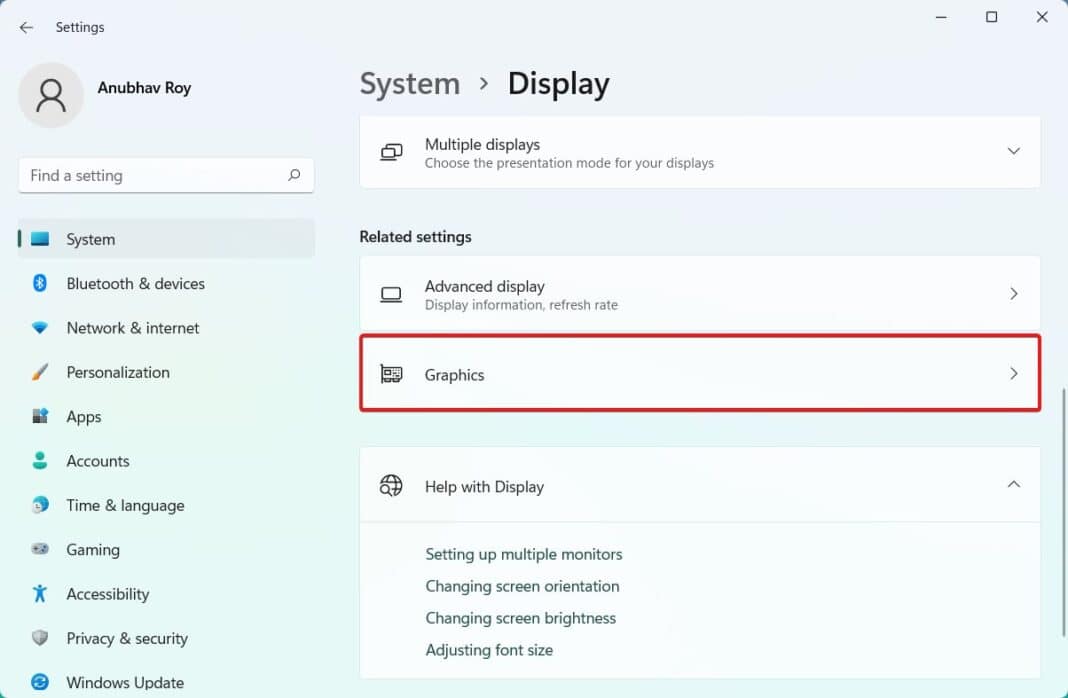The height and width of the screenshot is (698, 1068).
Task: Expand the Multiple displays section
Action: [1013, 151]
